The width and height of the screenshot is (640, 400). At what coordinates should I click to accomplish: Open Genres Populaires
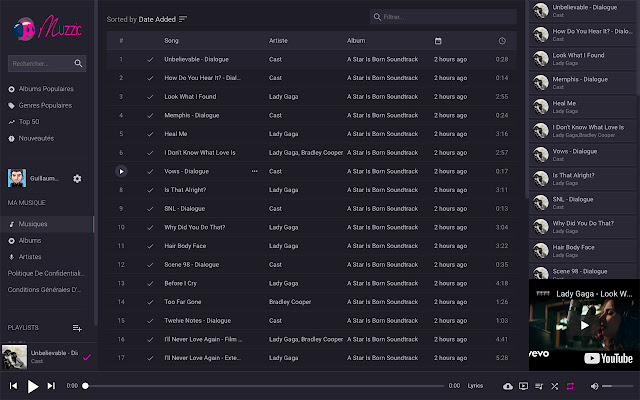coord(45,105)
